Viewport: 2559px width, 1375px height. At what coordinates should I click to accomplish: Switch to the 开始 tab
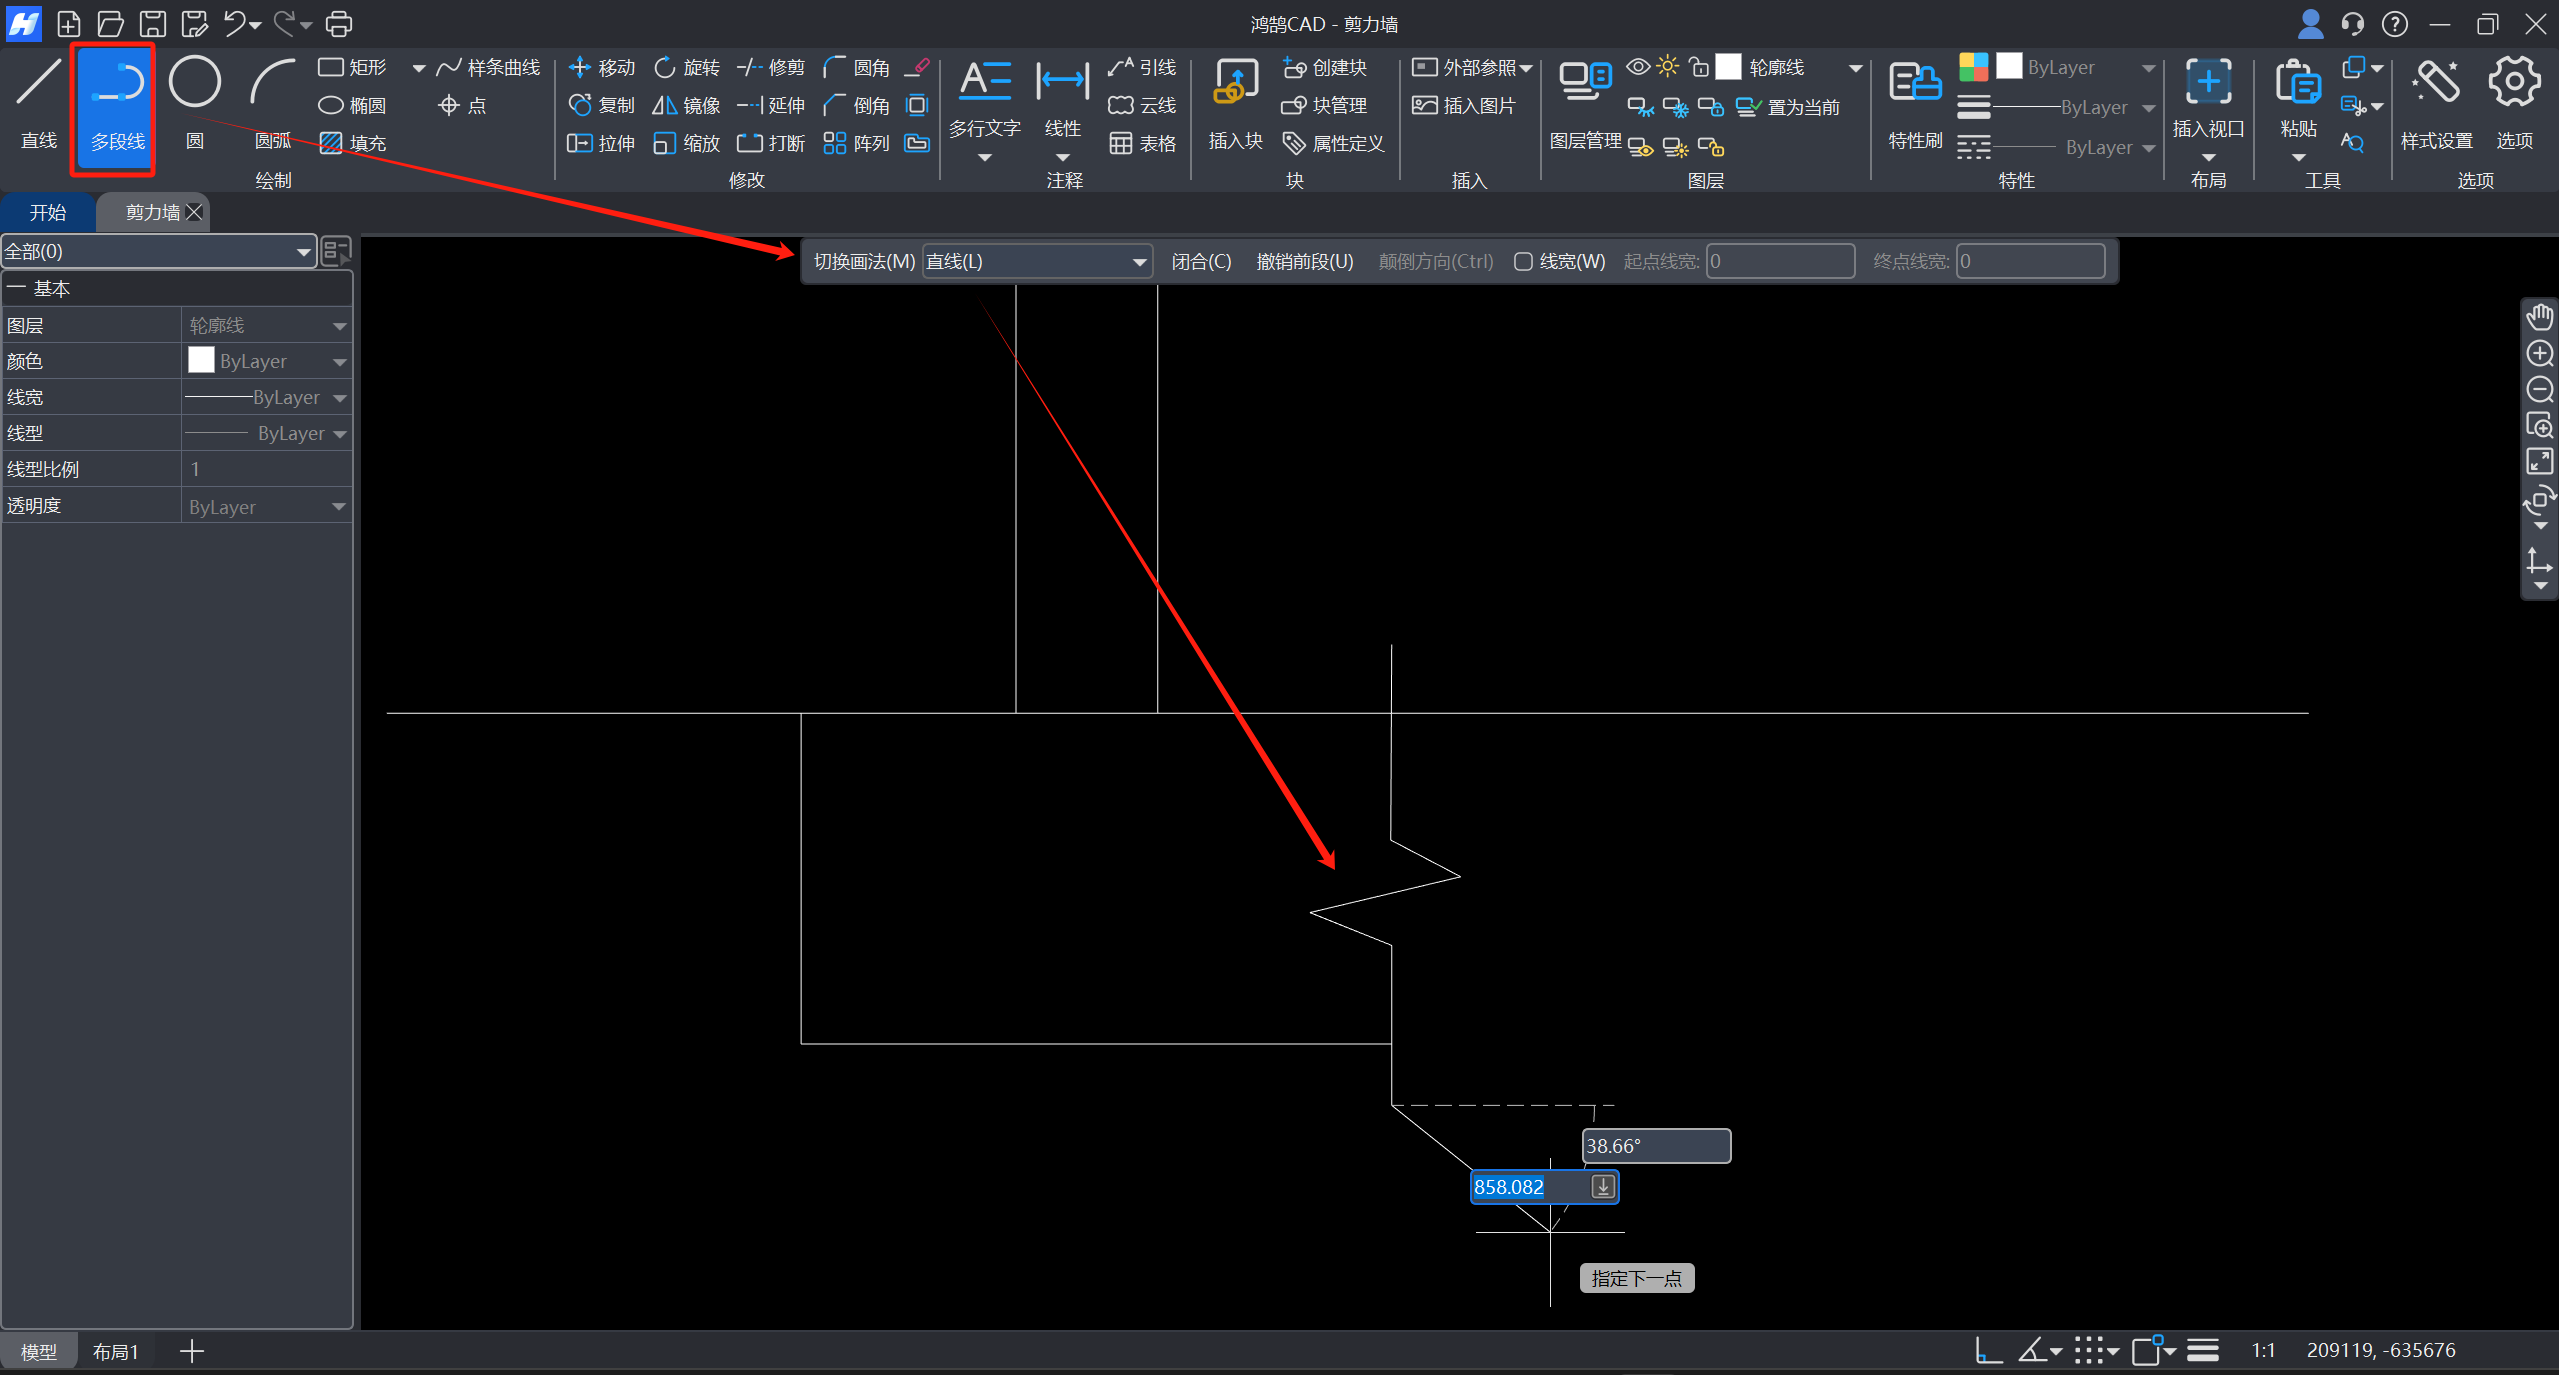[x=47, y=213]
